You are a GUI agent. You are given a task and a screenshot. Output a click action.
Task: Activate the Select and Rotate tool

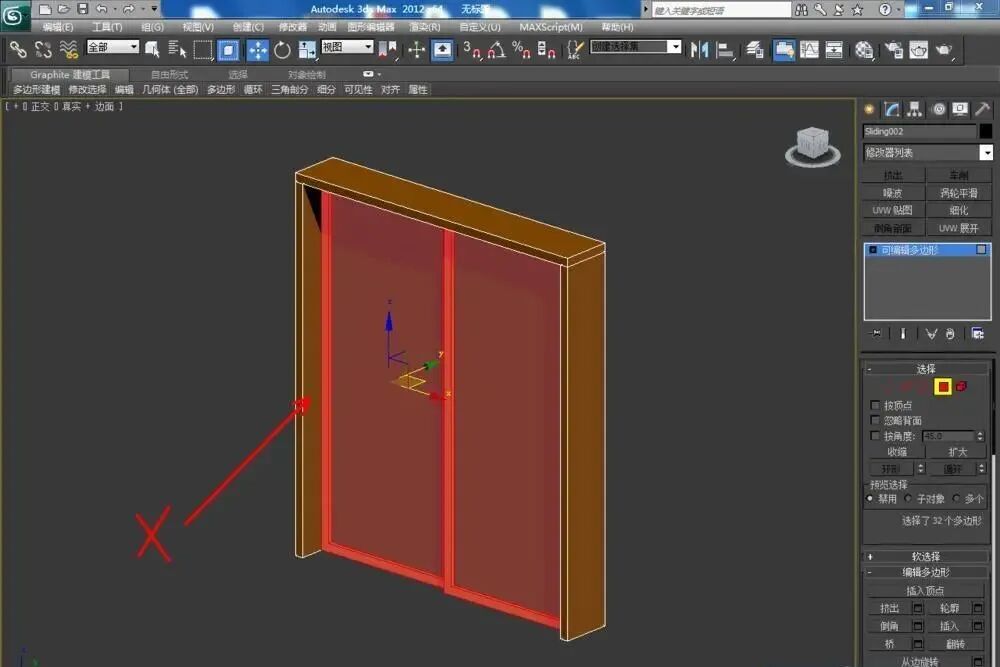coord(282,50)
